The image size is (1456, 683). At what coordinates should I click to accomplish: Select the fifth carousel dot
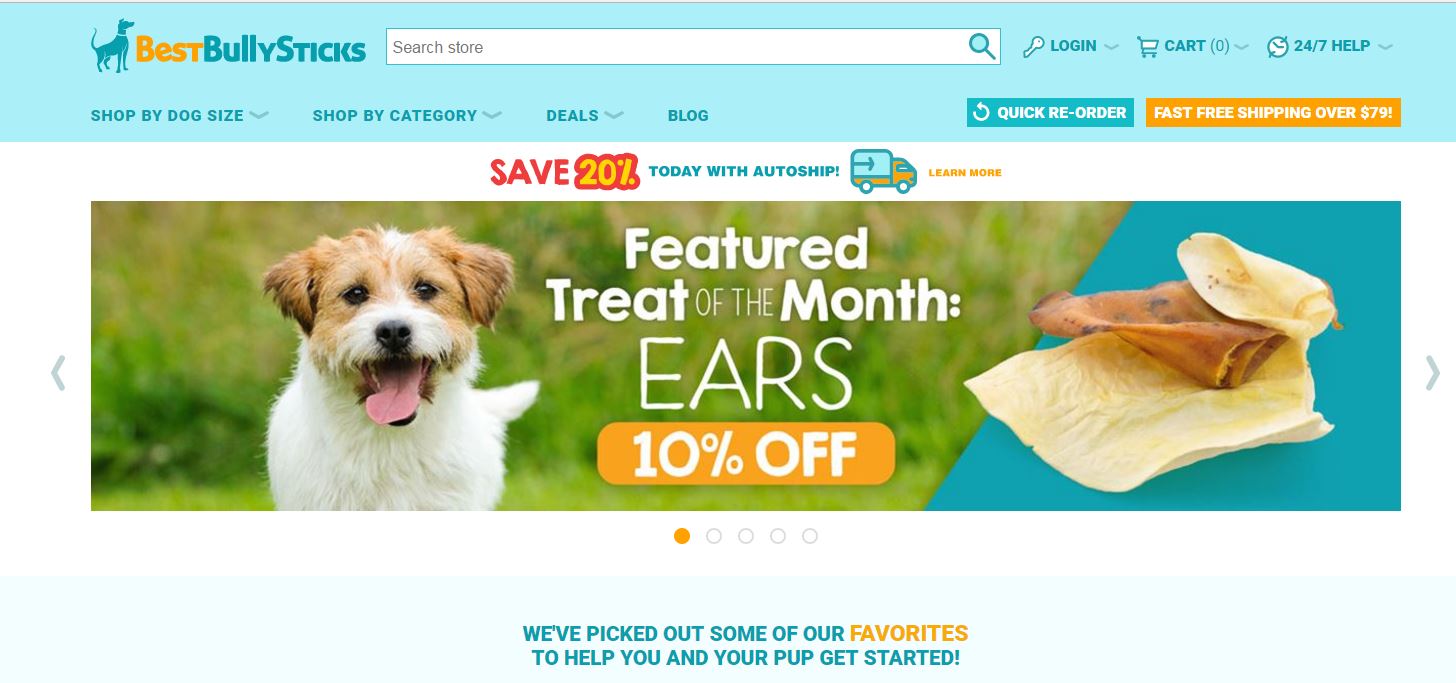pyautogui.click(x=810, y=536)
